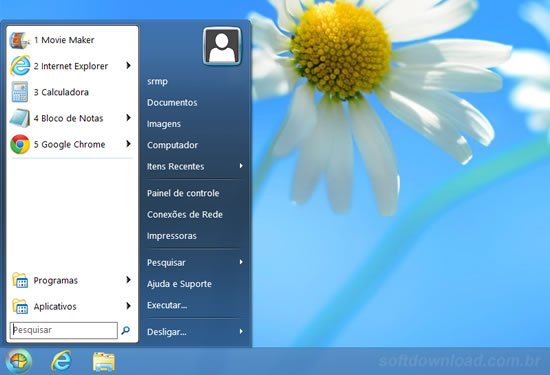The image size is (550, 375).
Task: Click the 1 Movie Maker label
Action: (64, 40)
